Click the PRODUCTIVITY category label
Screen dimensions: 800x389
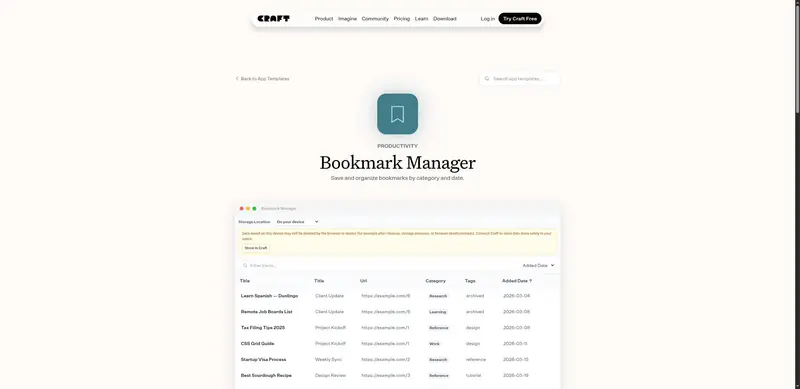pyautogui.click(x=397, y=146)
